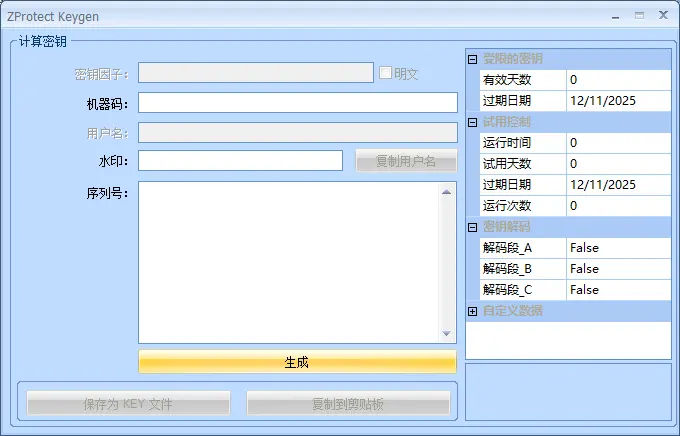Collapse the 试用控制 section

click(x=473, y=122)
